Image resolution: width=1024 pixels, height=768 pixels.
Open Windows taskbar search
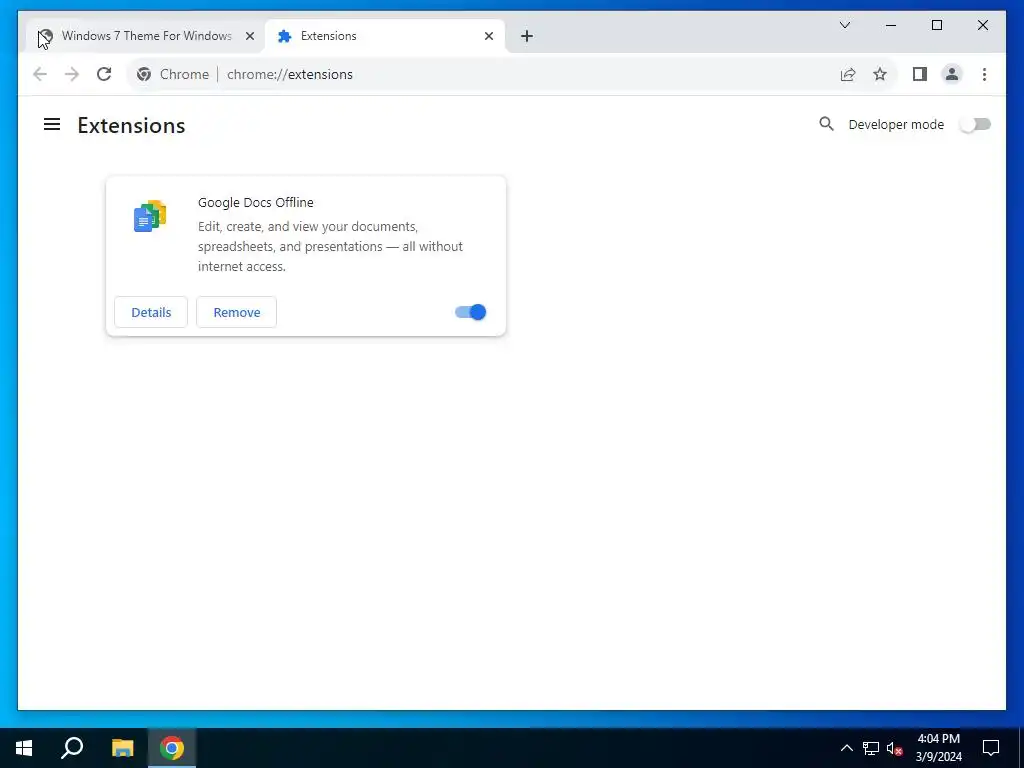pyautogui.click(x=72, y=748)
